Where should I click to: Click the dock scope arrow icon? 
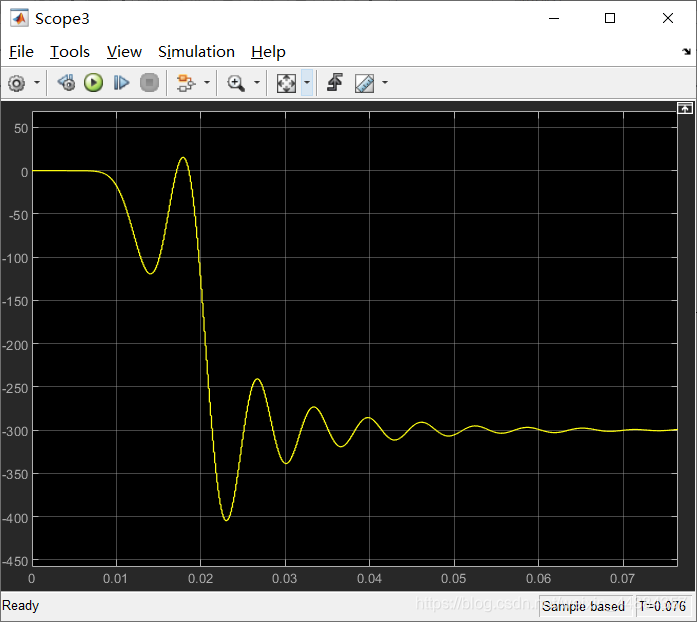click(x=687, y=52)
